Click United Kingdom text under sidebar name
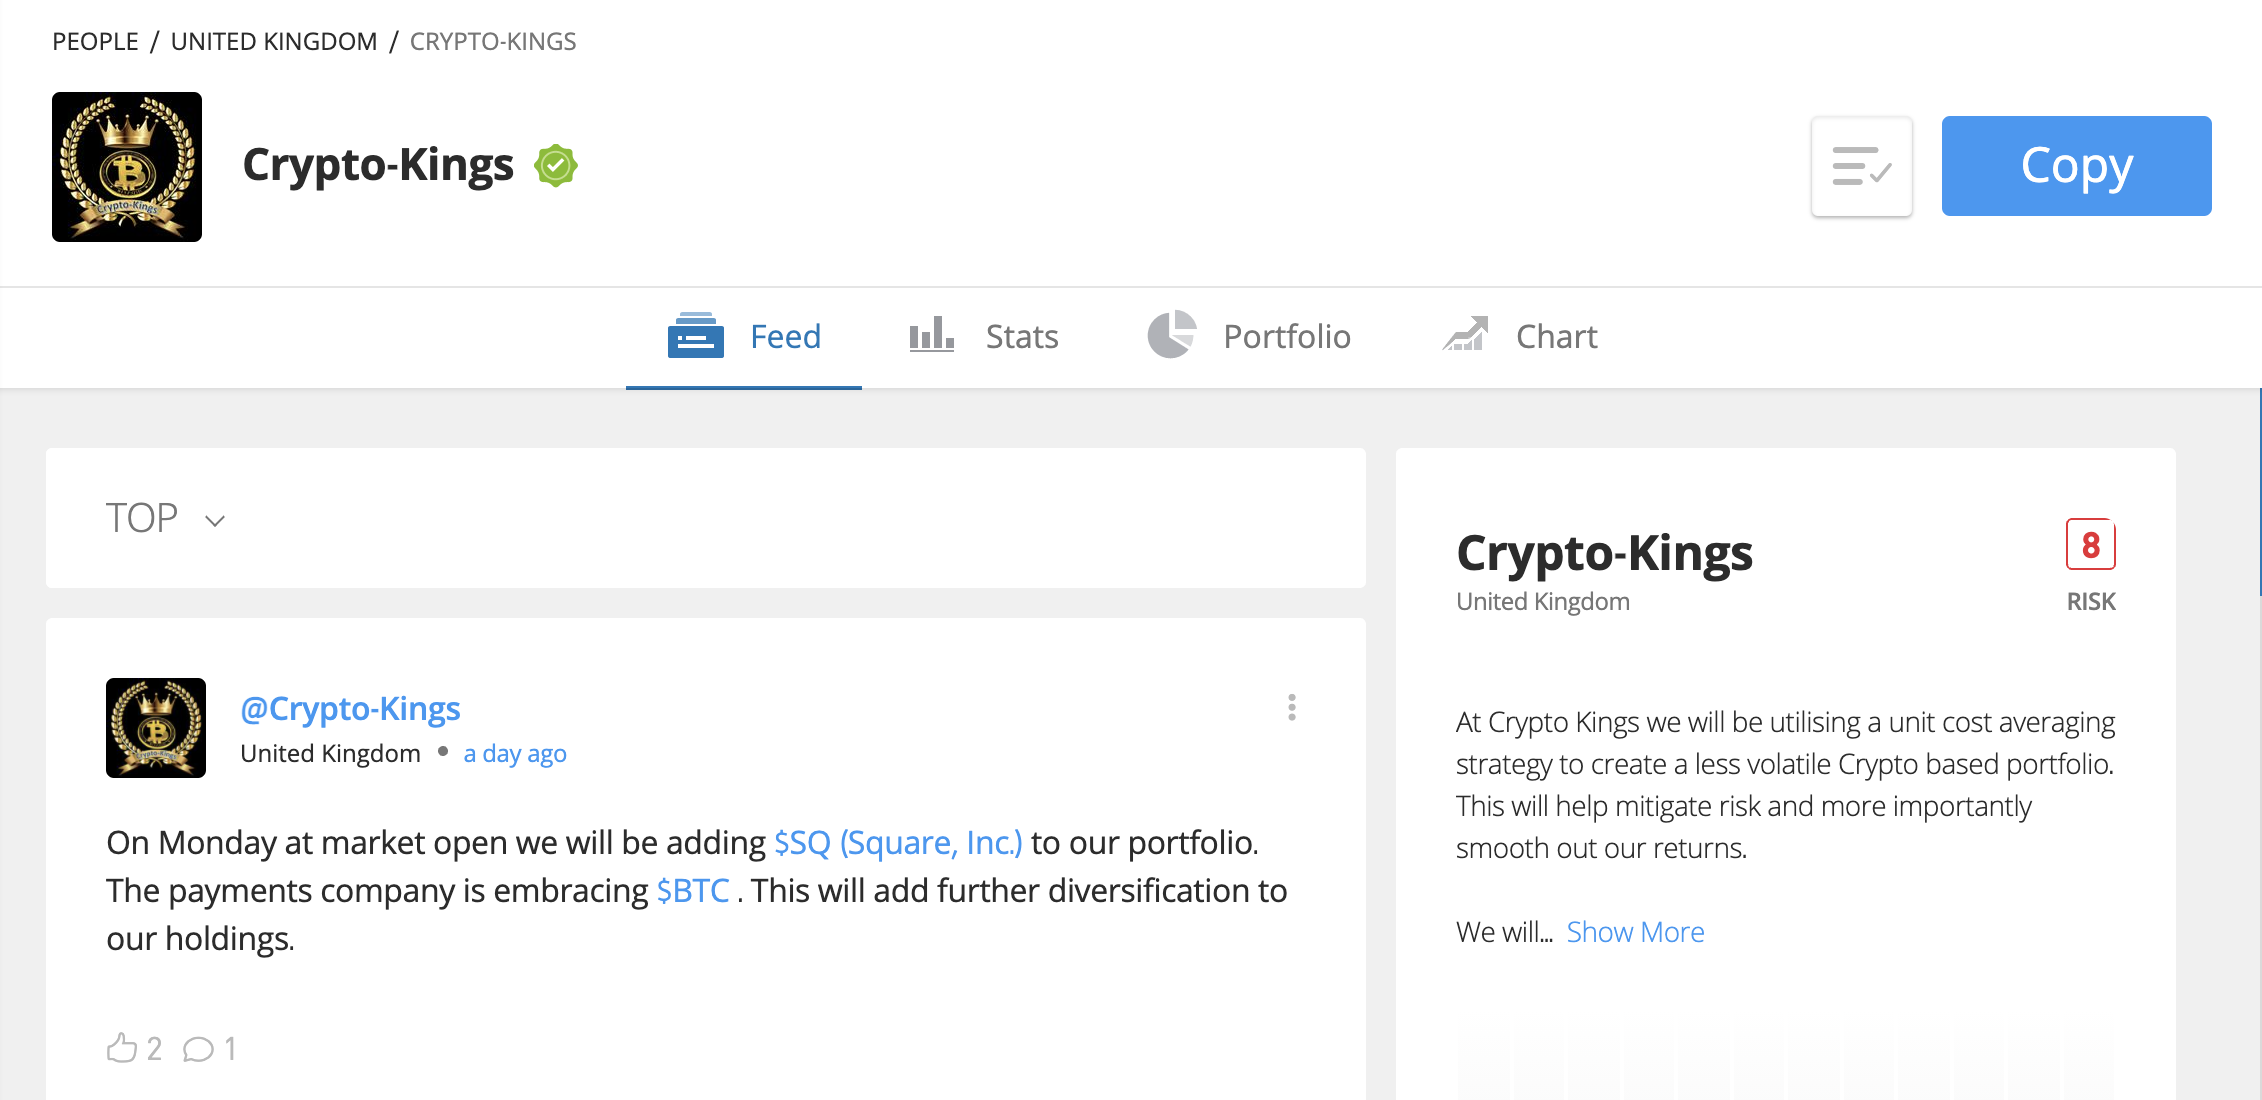 click(1543, 601)
